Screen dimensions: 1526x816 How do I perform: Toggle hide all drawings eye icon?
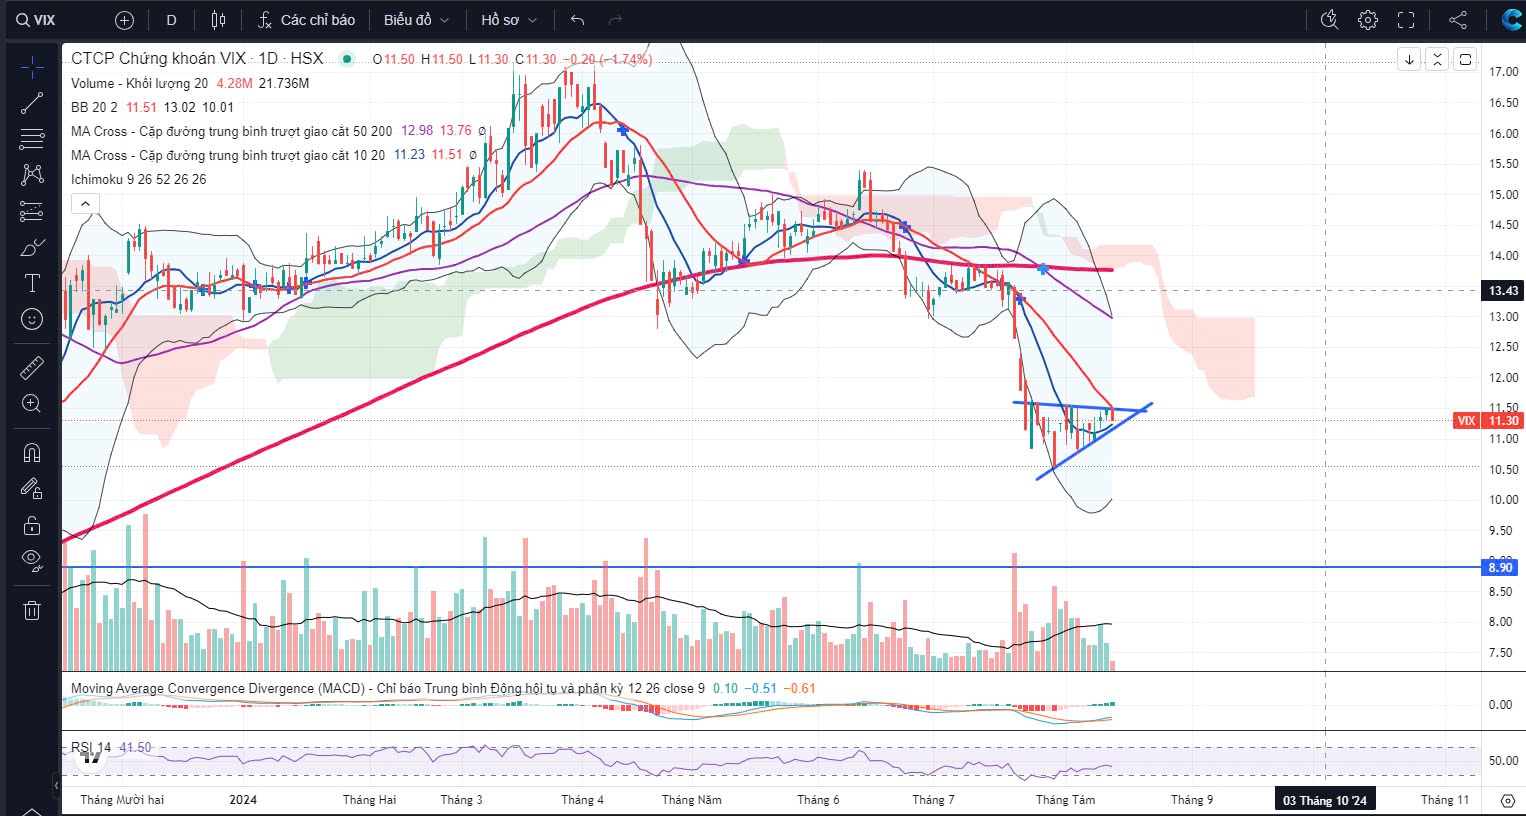[32, 560]
